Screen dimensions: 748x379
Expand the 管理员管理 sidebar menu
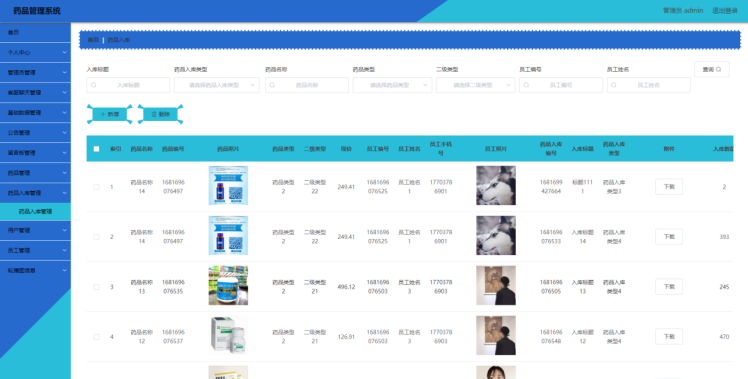(x=35, y=73)
